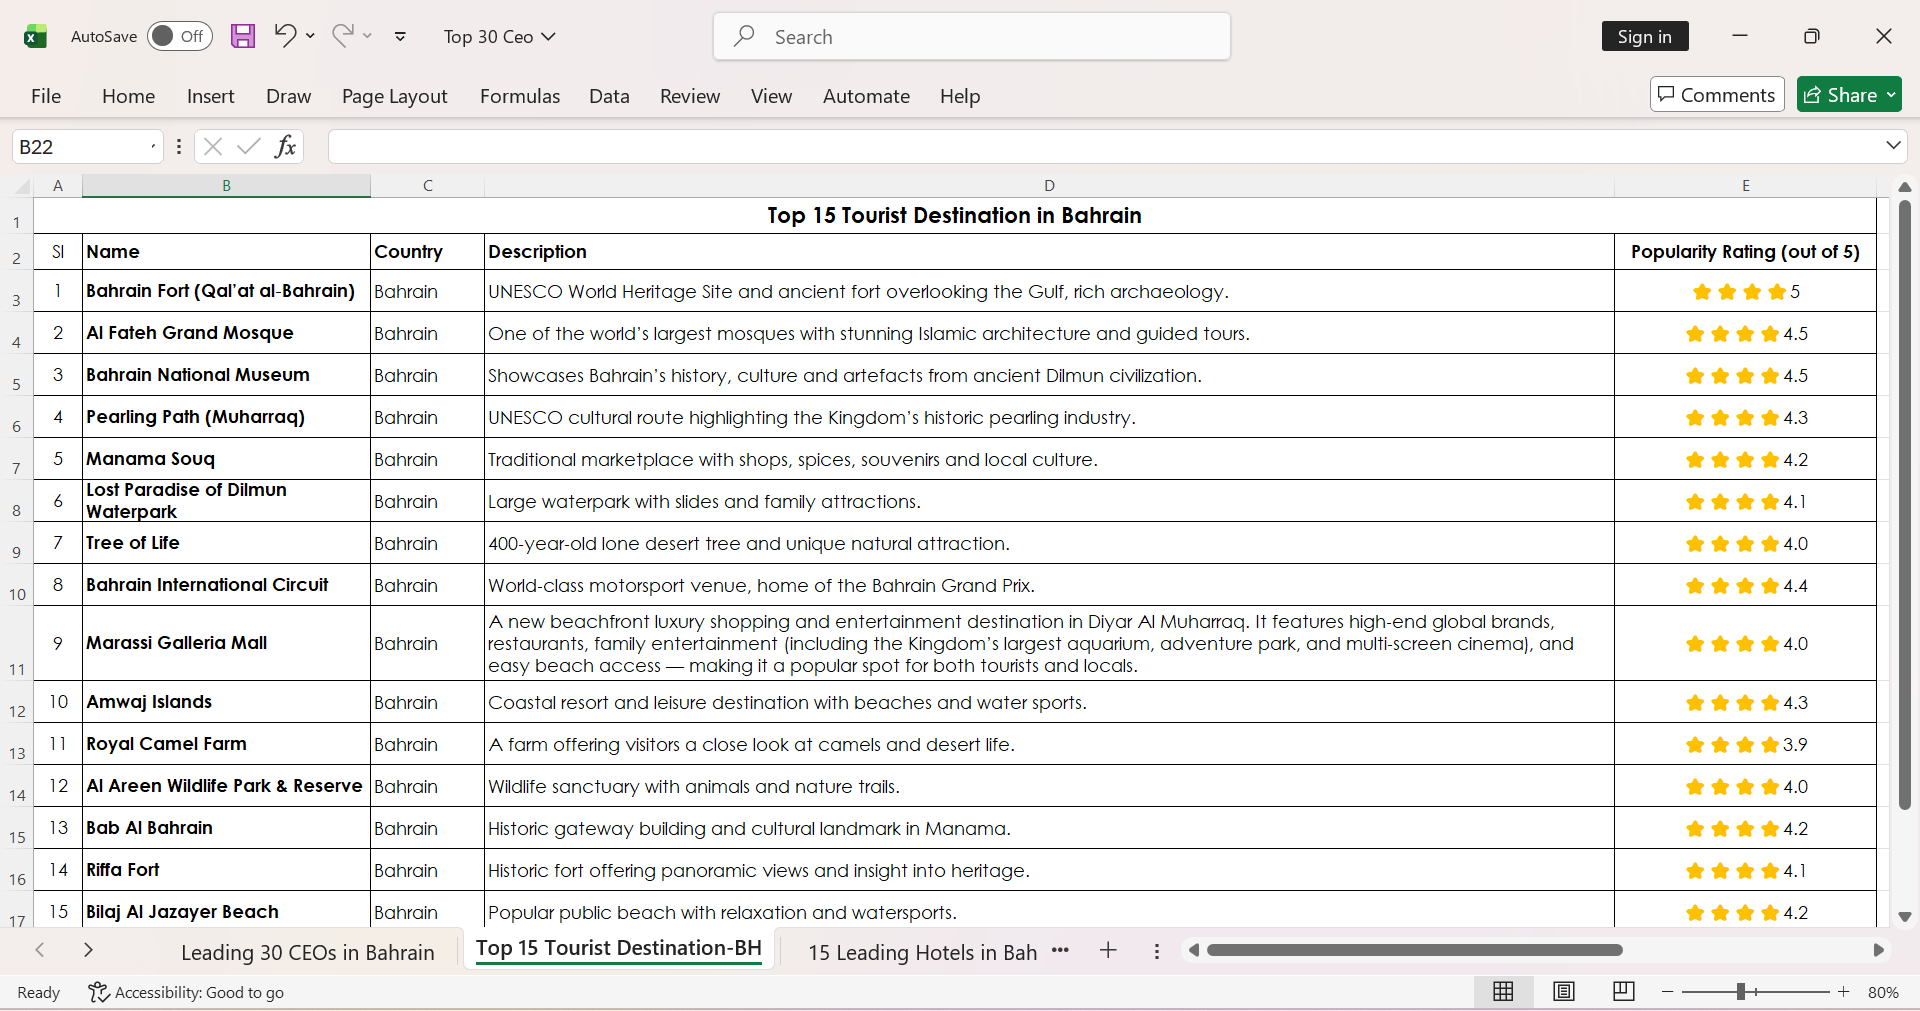This screenshot has width=1920, height=1011.
Task: Open the Top 30 Ceo file name dropdown
Action: [500, 36]
